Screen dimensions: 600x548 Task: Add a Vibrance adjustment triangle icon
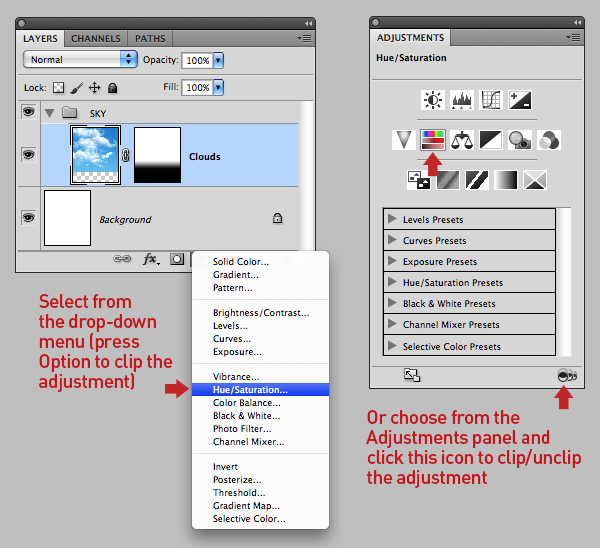pyautogui.click(x=404, y=140)
